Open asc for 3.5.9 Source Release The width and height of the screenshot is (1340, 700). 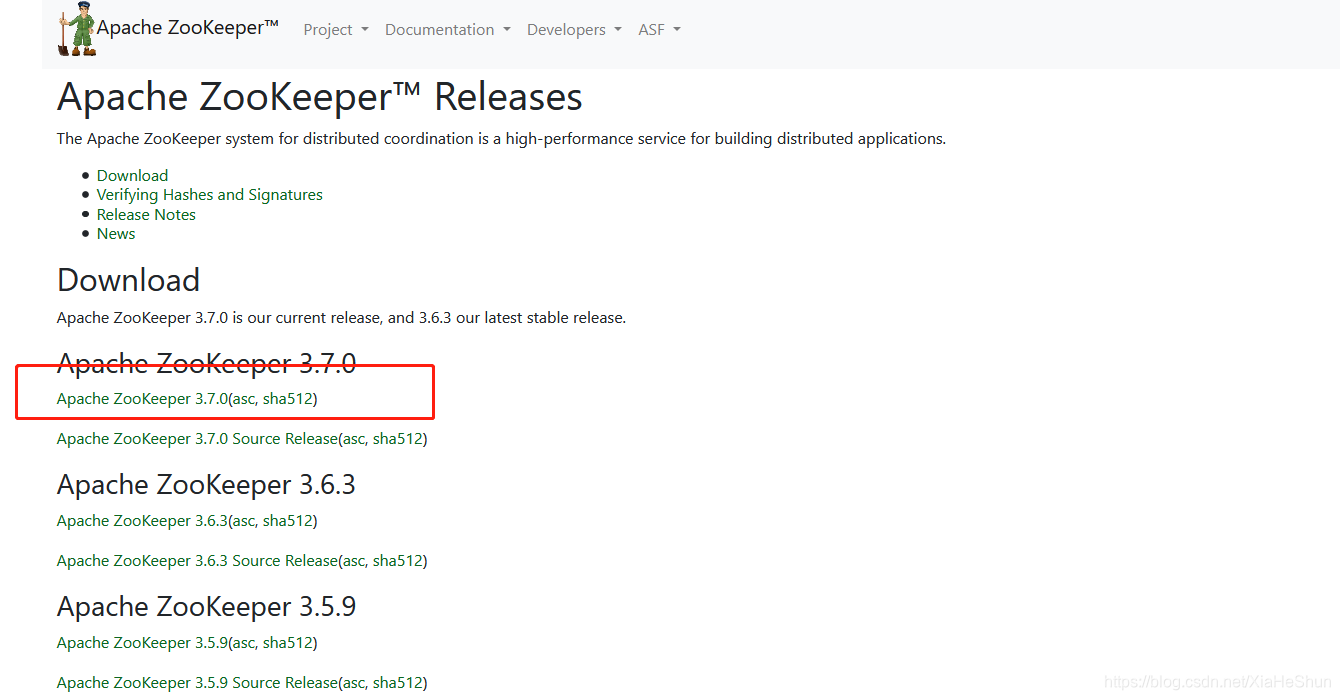coord(354,683)
